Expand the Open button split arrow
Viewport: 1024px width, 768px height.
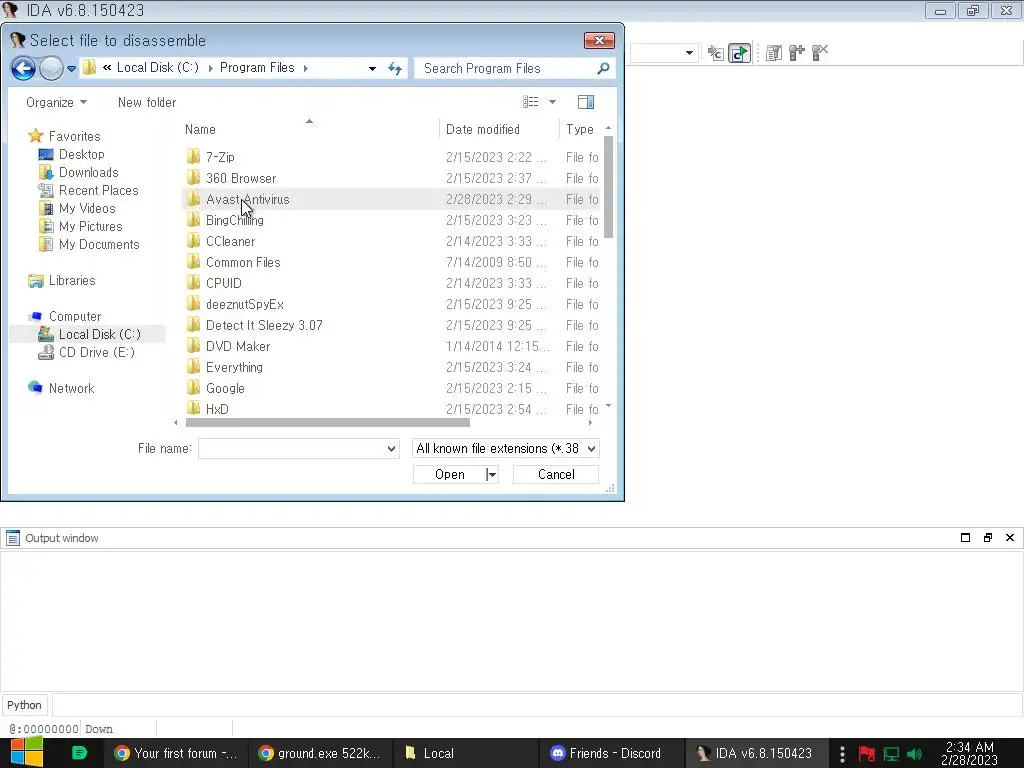(x=492, y=475)
